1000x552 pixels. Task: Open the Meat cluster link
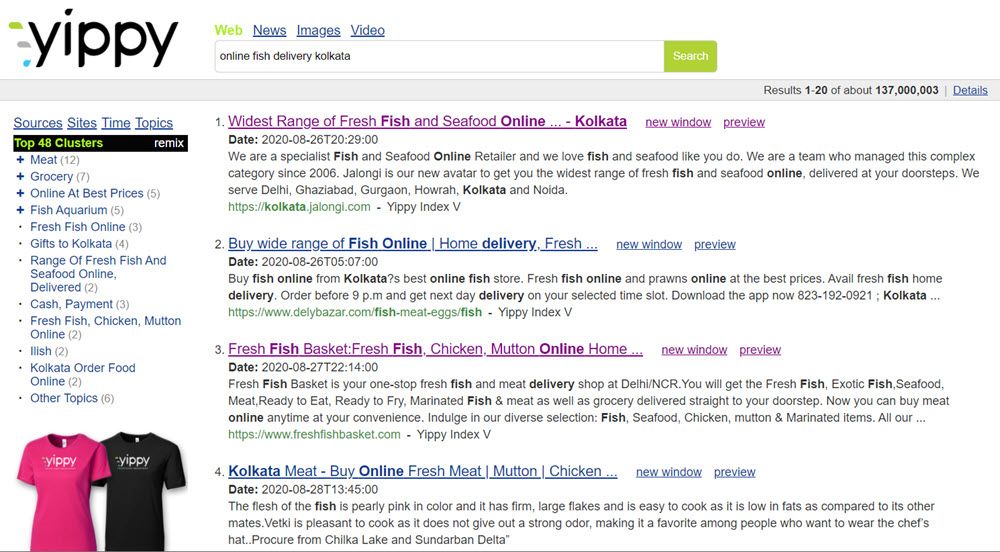43,160
